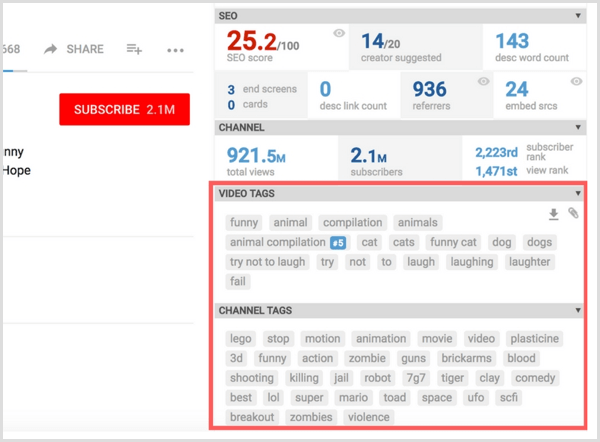Click the 'lego' channel tag
The height and width of the screenshot is (442, 600).
[240, 339]
